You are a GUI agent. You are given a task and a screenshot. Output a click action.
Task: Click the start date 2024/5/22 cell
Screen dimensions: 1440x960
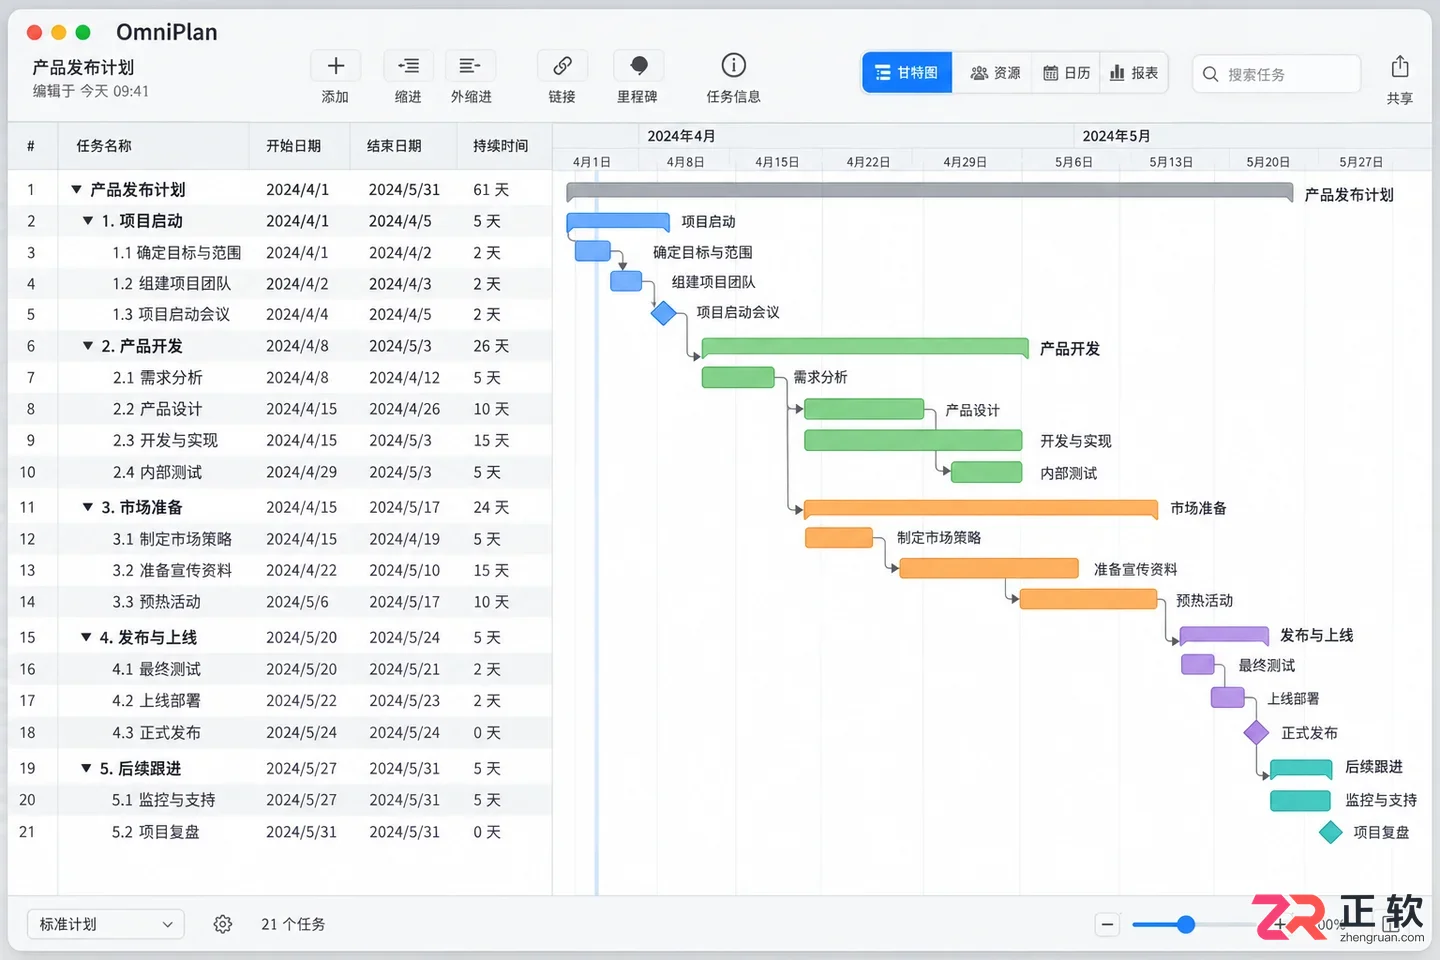(302, 701)
